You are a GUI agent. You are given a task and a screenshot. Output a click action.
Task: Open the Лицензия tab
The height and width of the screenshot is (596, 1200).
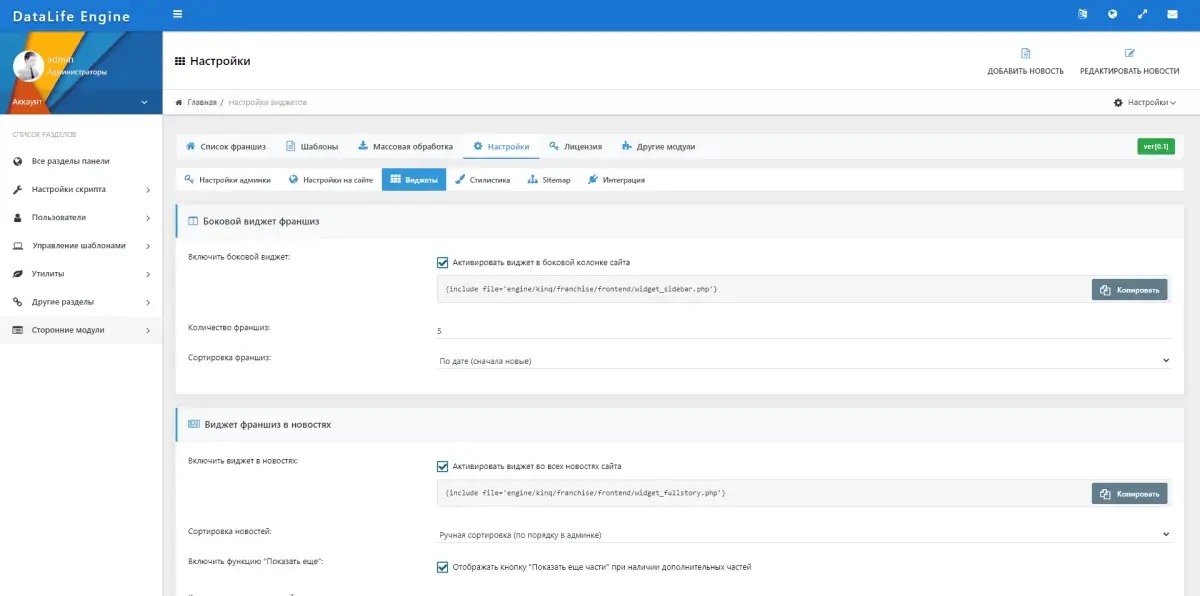pyautogui.click(x=576, y=146)
